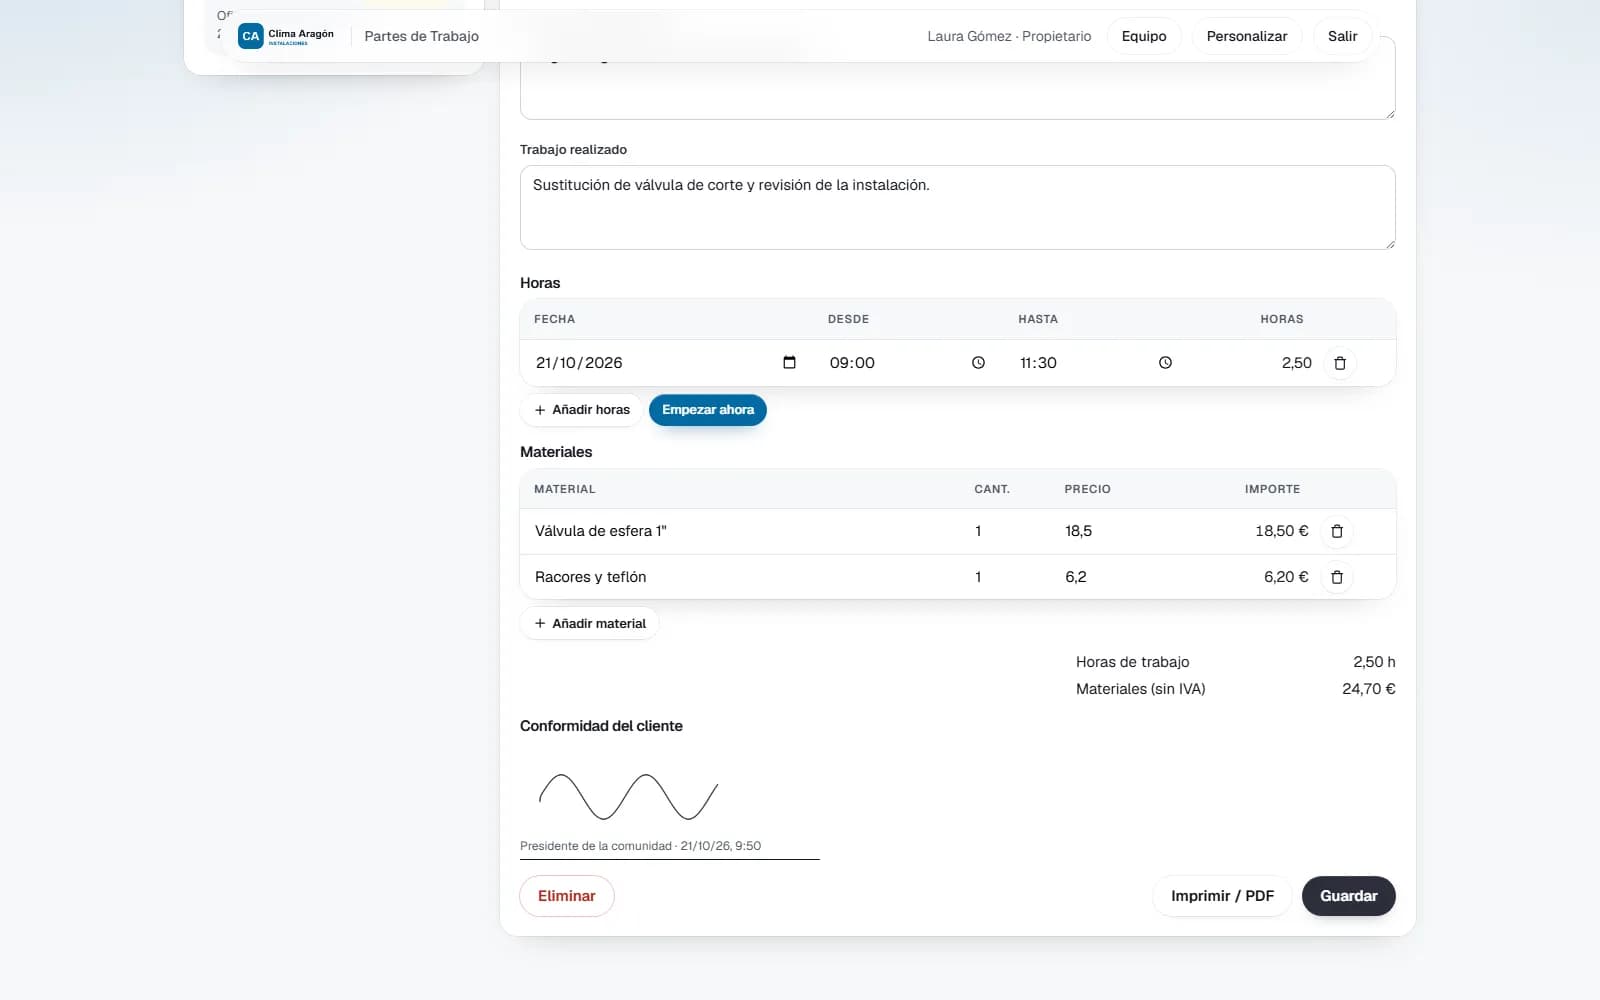1600x1000 pixels.
Task: Click the 24,70 € materials total
Action: (1368, 689)
